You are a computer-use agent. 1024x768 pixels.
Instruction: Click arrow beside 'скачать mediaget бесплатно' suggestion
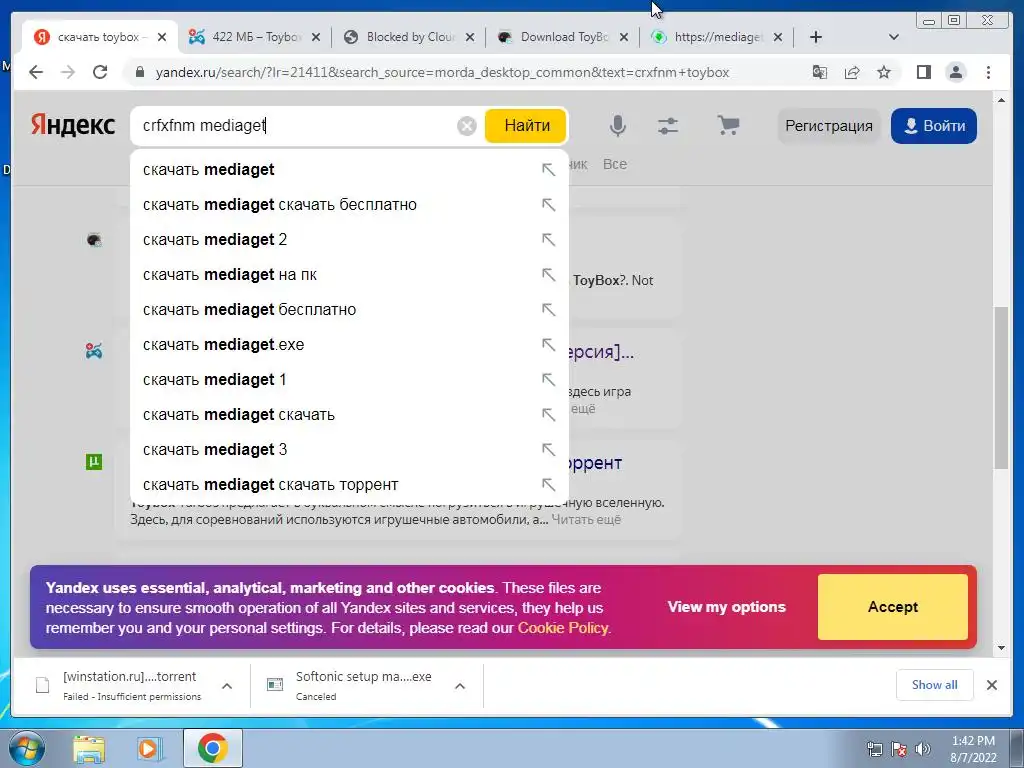click(x=549, y=310)
